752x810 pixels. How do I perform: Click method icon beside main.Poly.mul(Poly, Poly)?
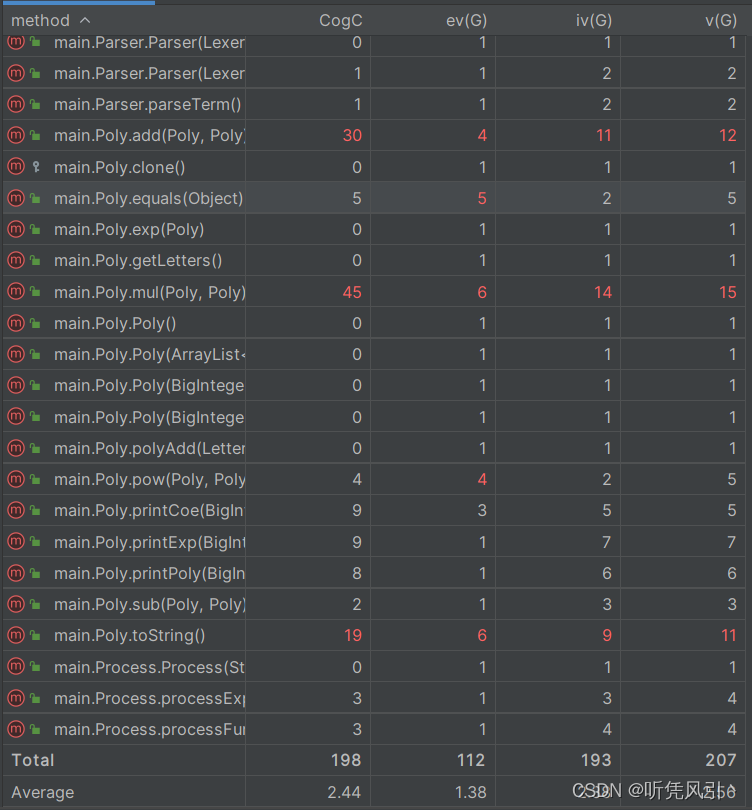(x=16, y=292)
